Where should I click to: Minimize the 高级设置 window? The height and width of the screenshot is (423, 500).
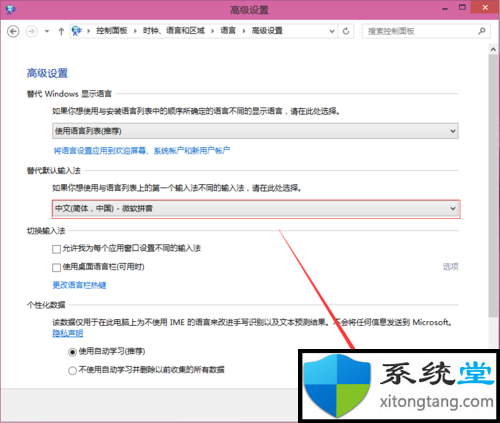click(x=445, y=8)
